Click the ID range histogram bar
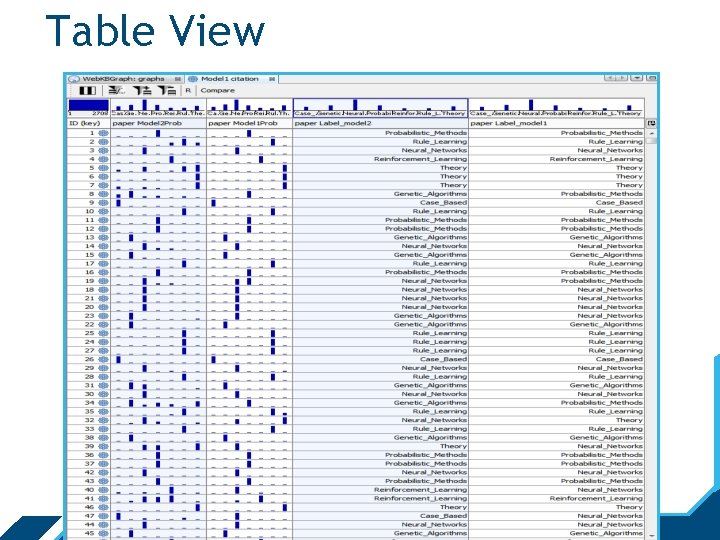This screenshot has width=720, height=540. (x=89, y=105)
